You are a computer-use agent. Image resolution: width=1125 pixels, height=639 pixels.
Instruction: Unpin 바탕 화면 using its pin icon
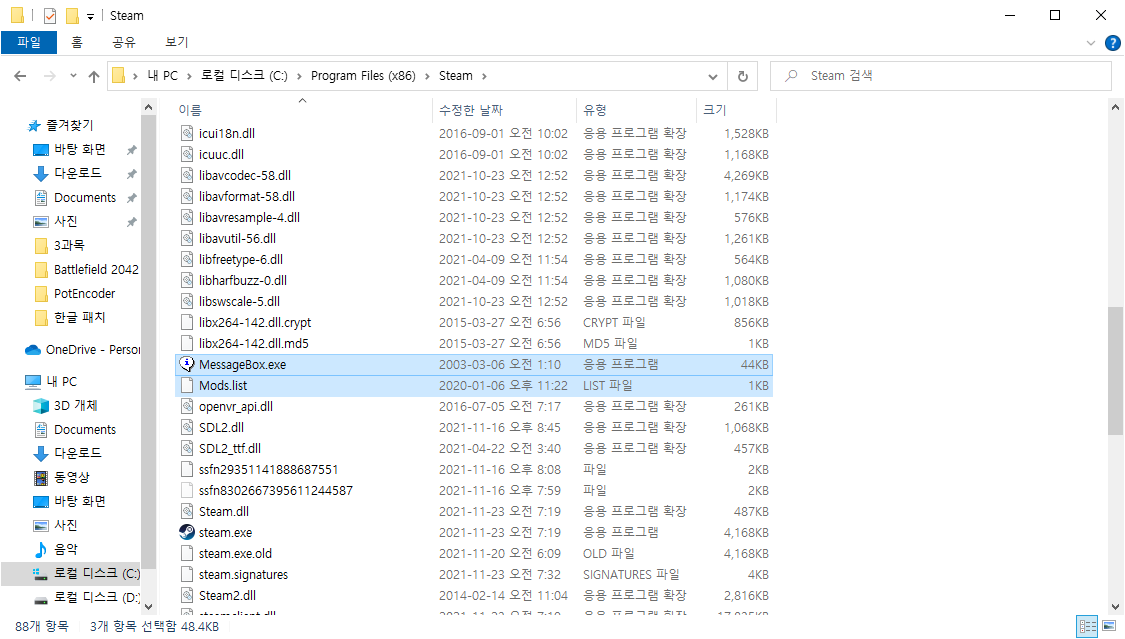(131, 150)
